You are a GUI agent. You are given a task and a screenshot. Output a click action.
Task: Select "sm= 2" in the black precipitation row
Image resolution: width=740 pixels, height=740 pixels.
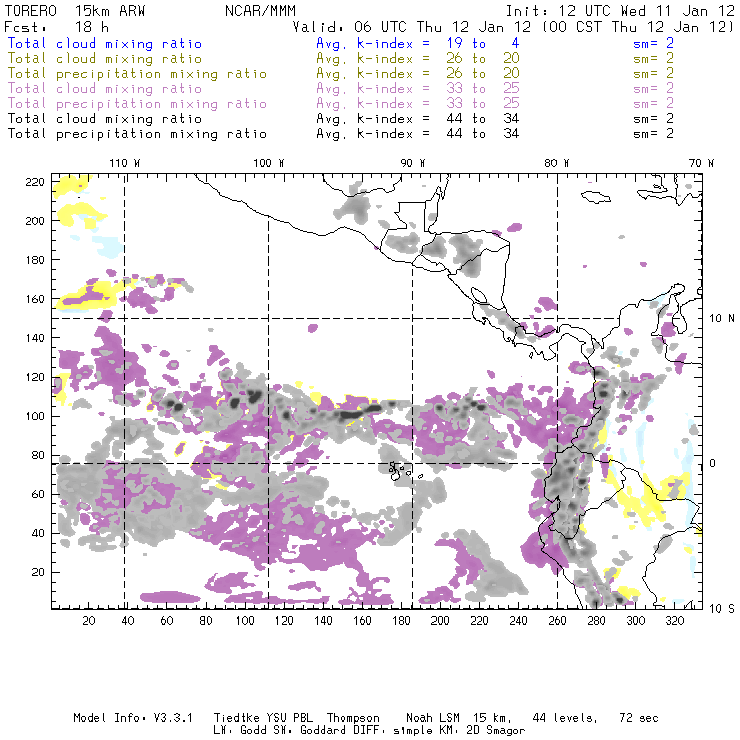(653, 134)
